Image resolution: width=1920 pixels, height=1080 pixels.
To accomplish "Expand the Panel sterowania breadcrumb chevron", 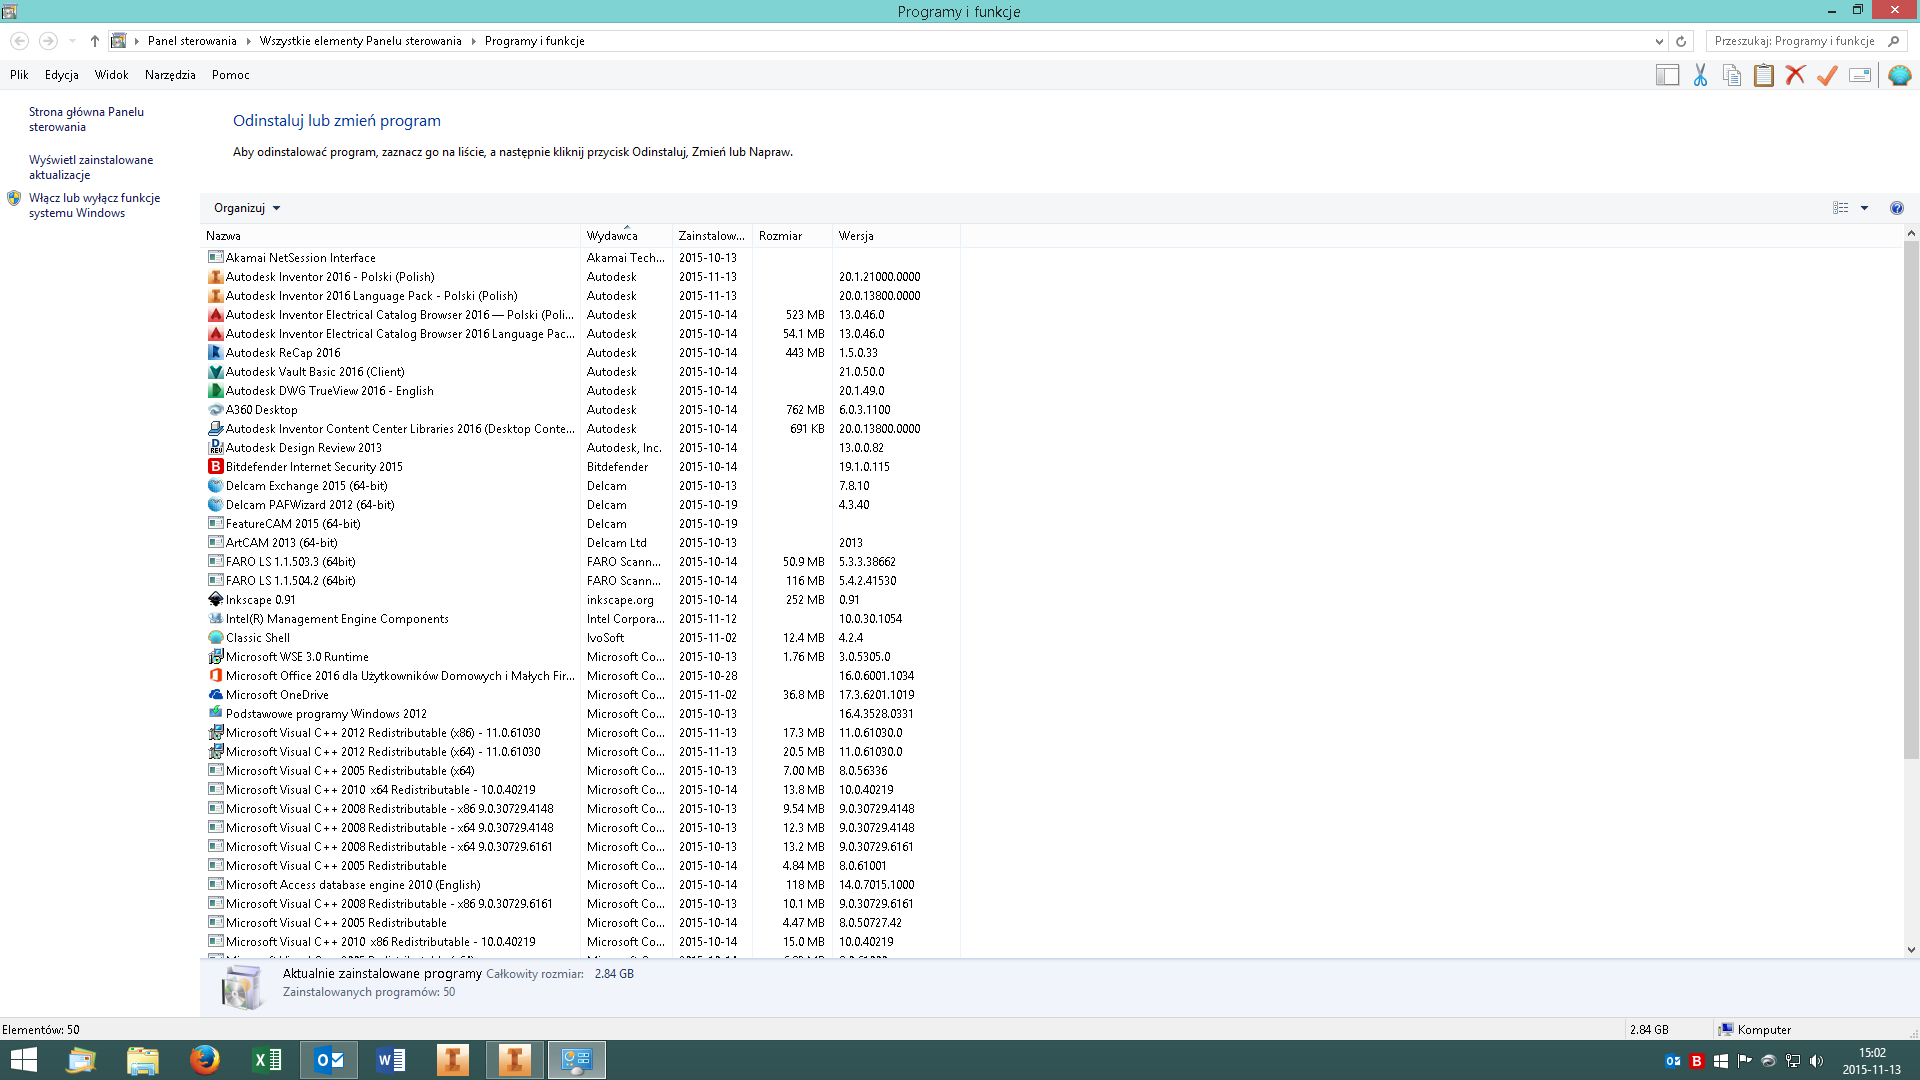I will click(x=248, y=41).
